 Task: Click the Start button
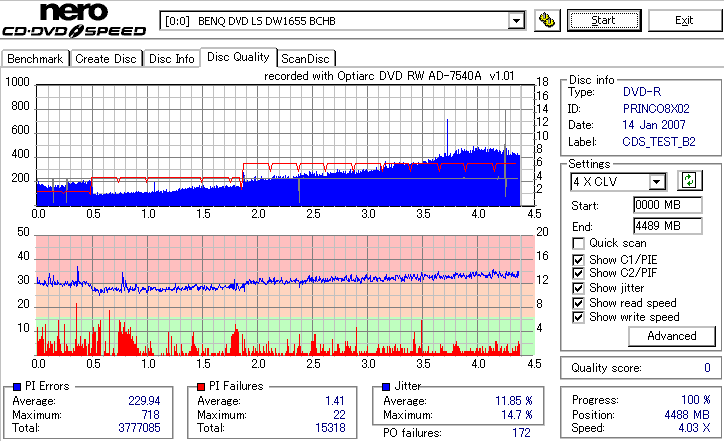[604, 20]
